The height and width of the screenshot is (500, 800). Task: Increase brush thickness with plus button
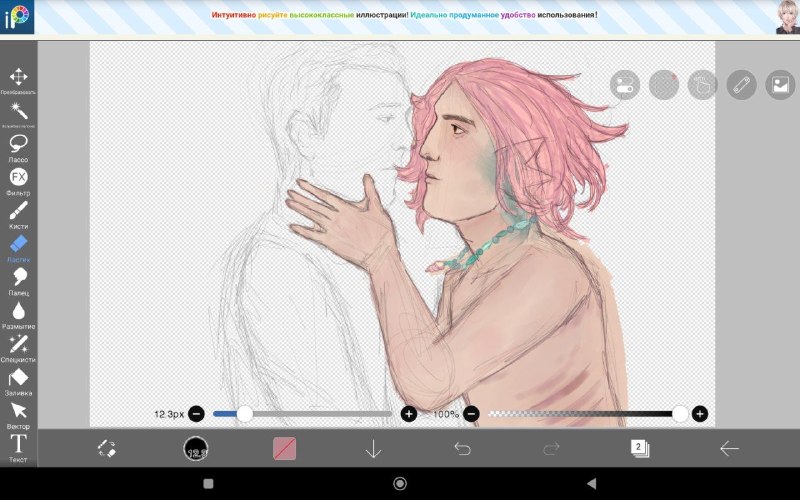tap(409, 414)
